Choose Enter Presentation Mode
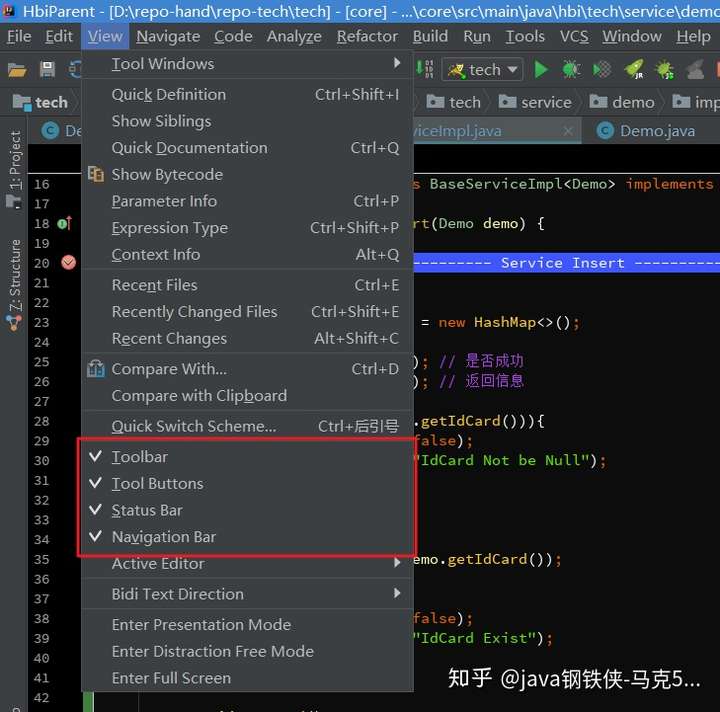Screen dimensions: 720x712 click(248, 625)
